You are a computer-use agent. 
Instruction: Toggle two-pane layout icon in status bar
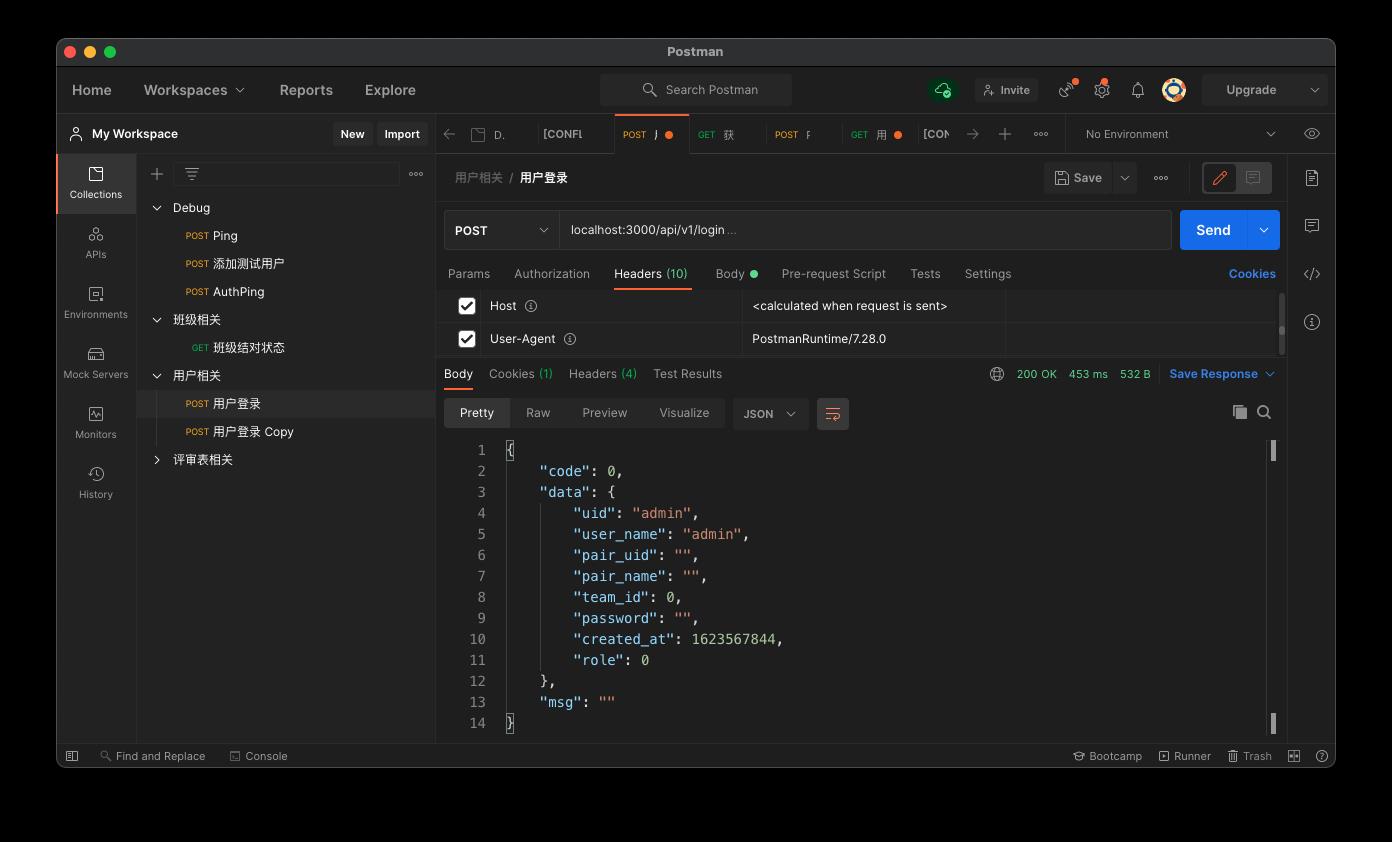[1294, 756]
